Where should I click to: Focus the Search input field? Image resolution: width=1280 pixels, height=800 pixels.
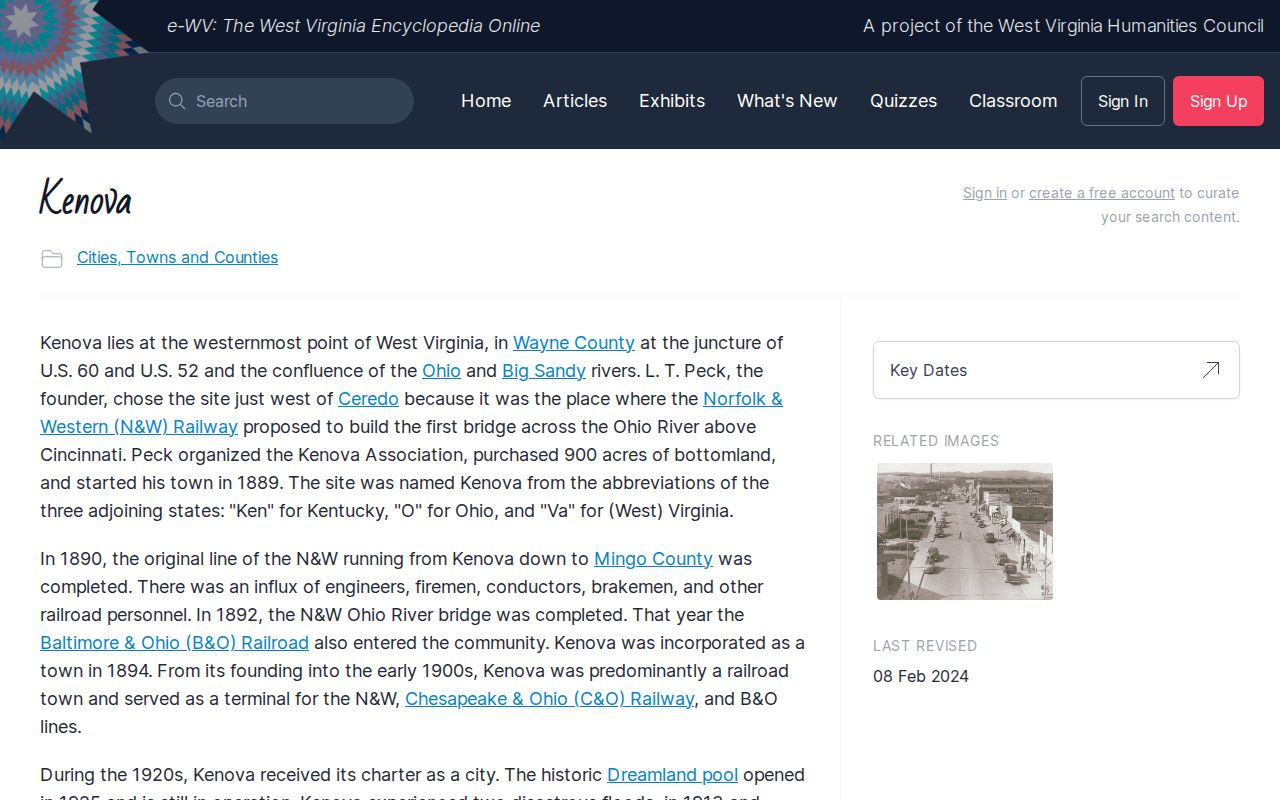[x=284, y=101]
